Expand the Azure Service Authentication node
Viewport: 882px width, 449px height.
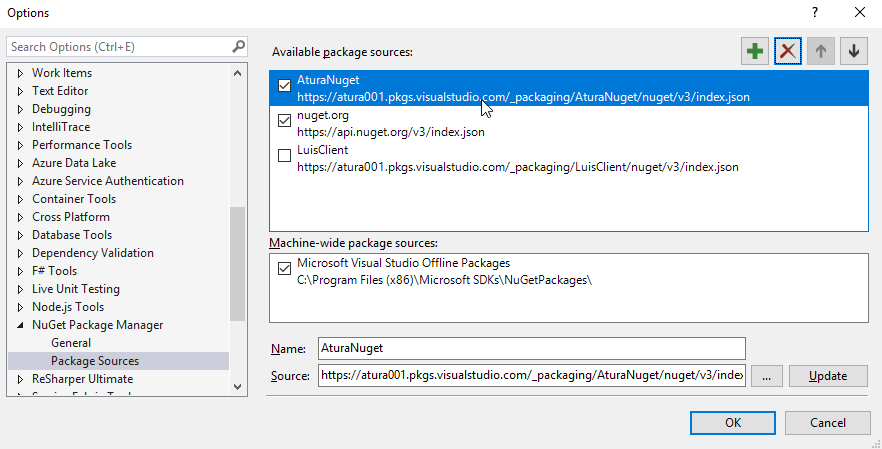20,181
